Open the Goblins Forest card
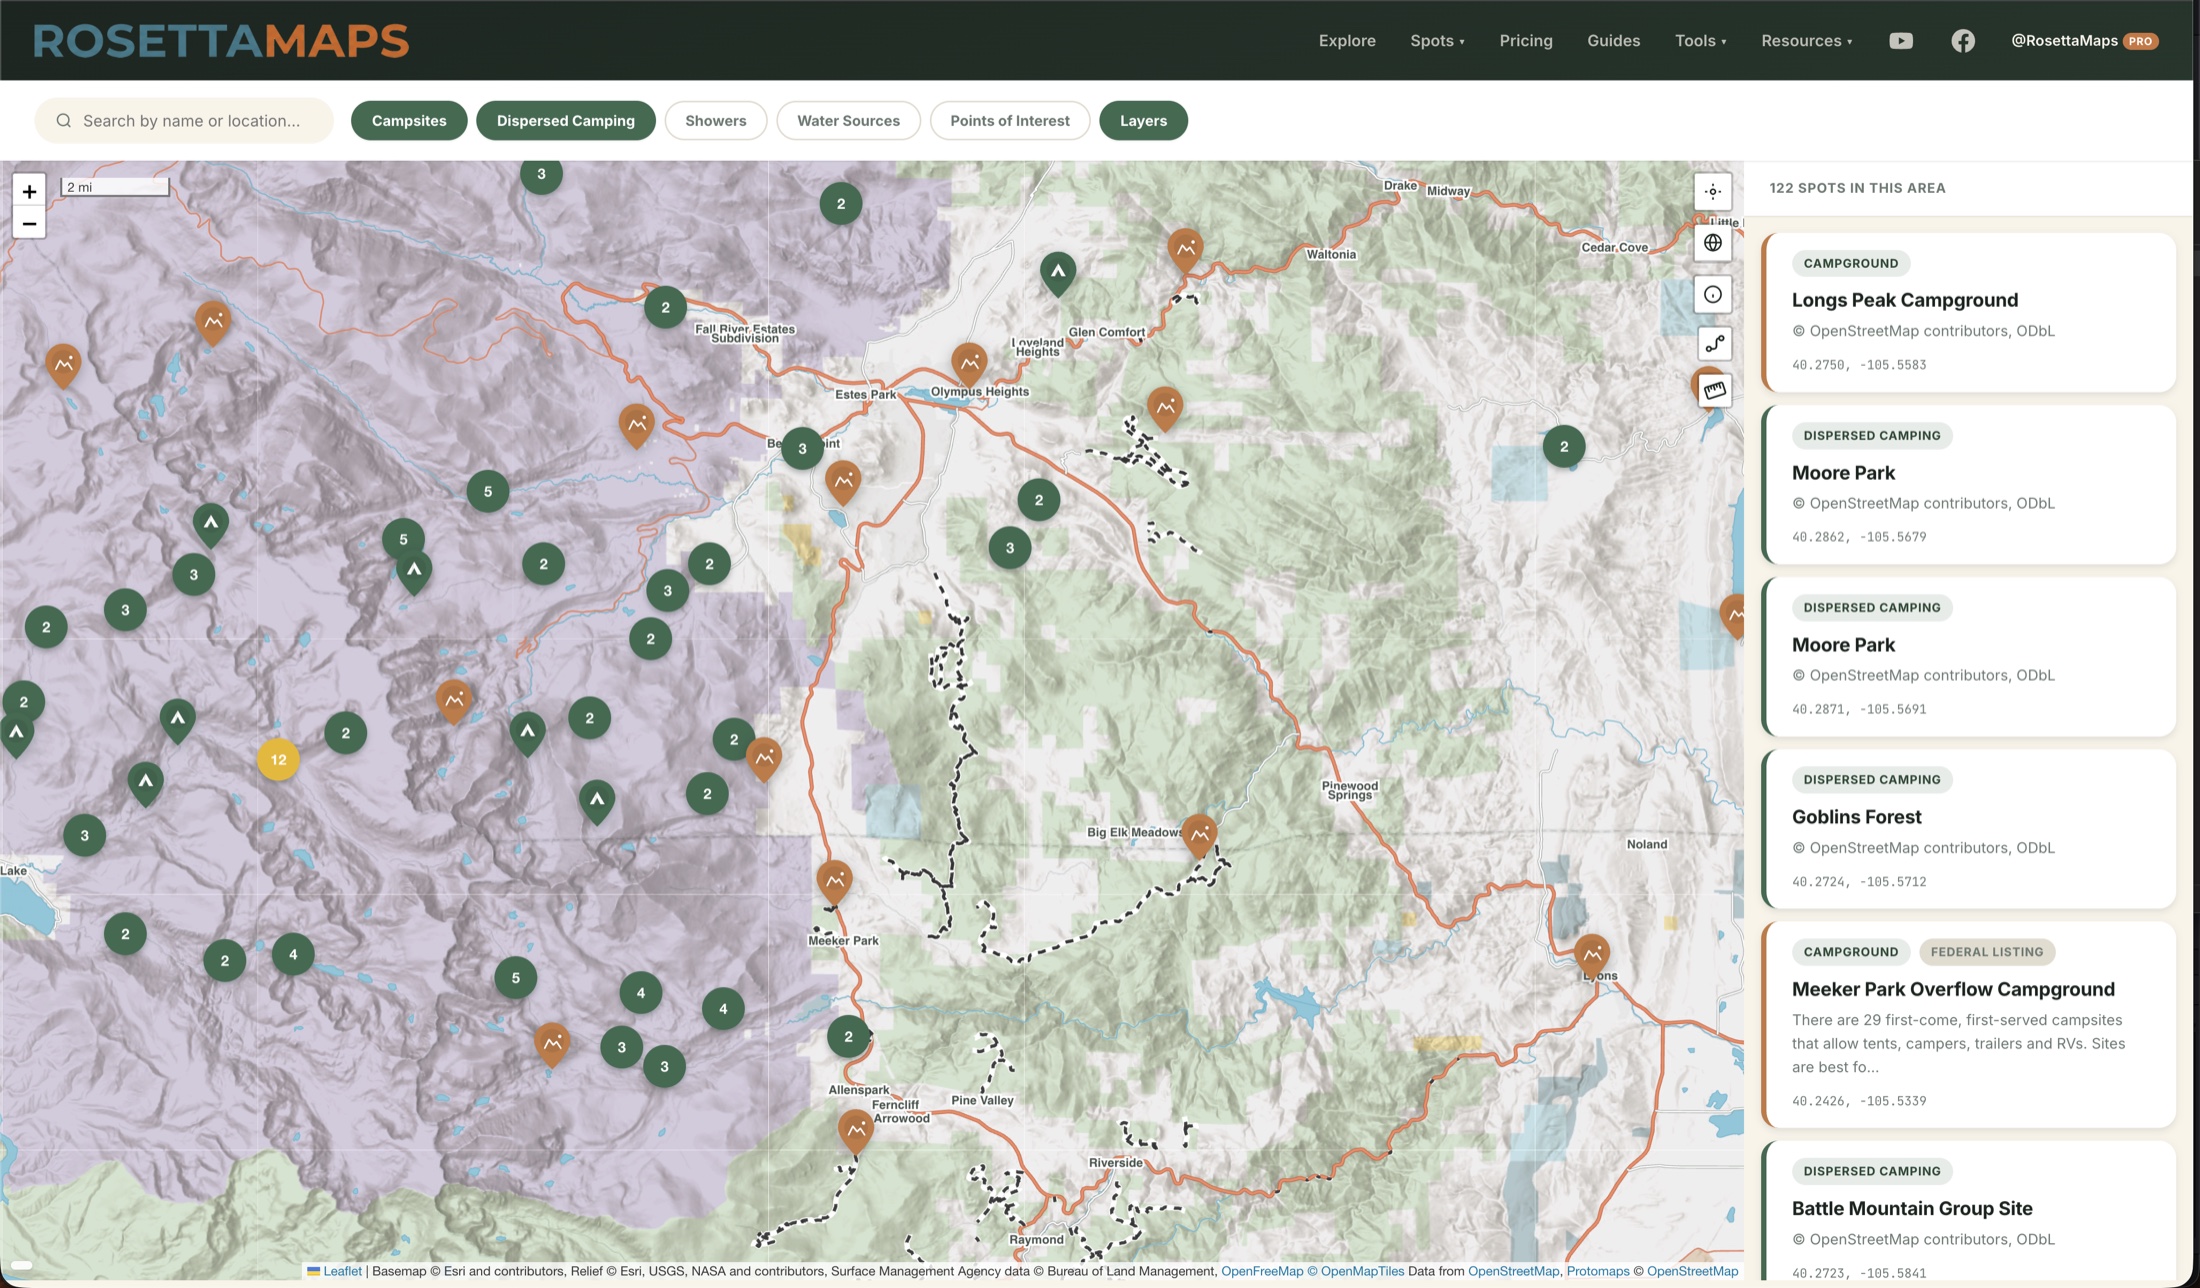Image resolution: width=2200 pixels, height=1288 pixels. coord(1968,829)
